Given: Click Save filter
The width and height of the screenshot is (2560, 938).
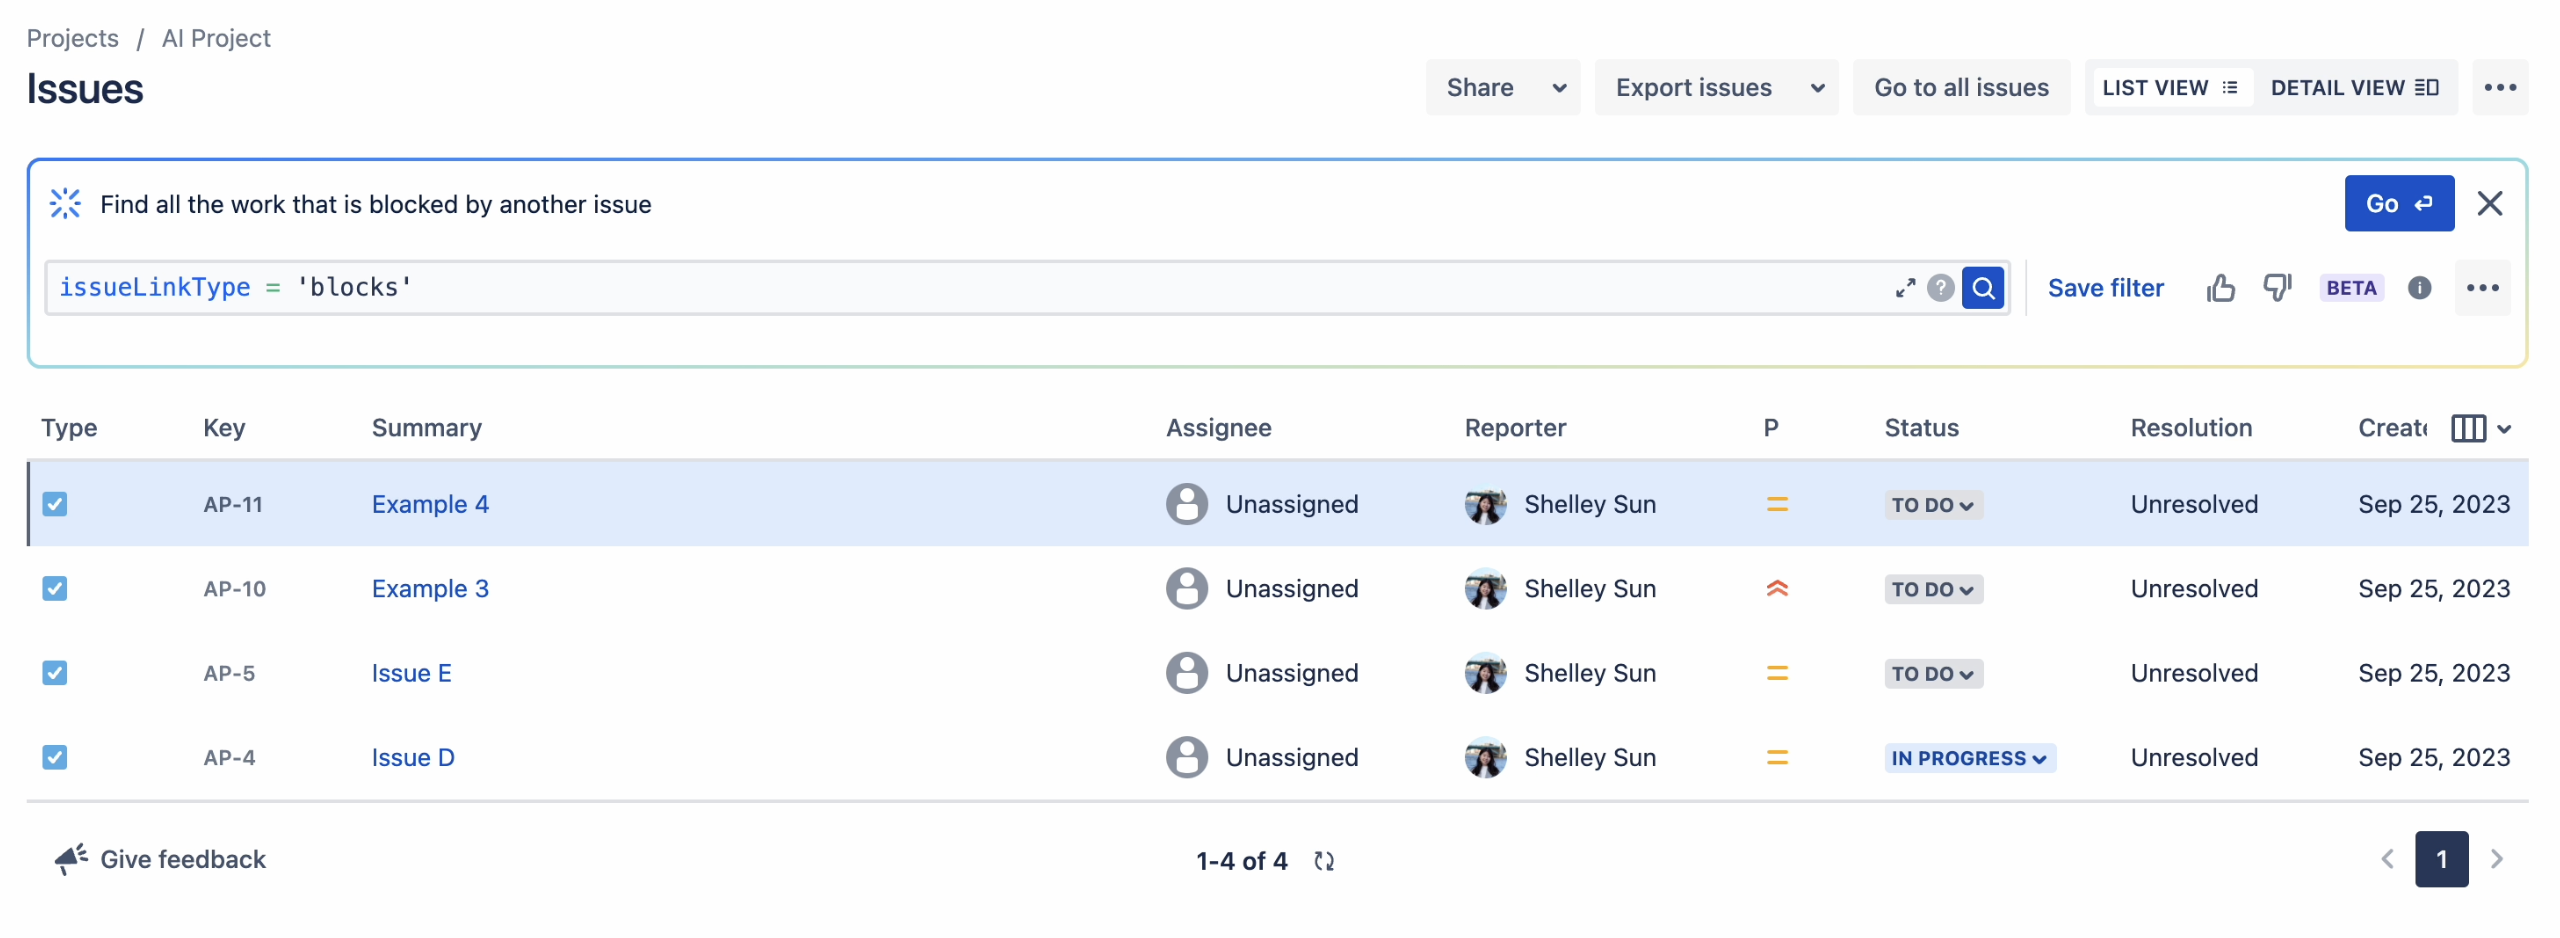Looking at the screenshot, I should [2105, 287].
